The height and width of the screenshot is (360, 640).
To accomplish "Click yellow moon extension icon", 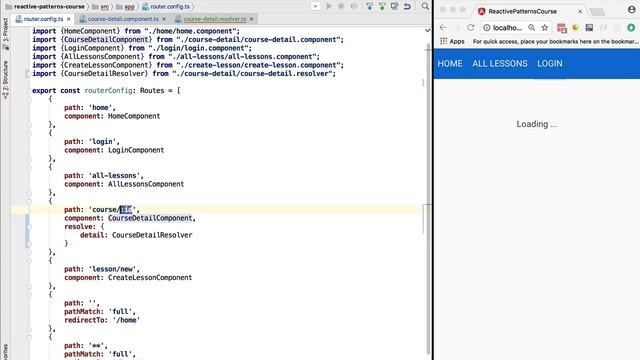I will tap(576, 28).
